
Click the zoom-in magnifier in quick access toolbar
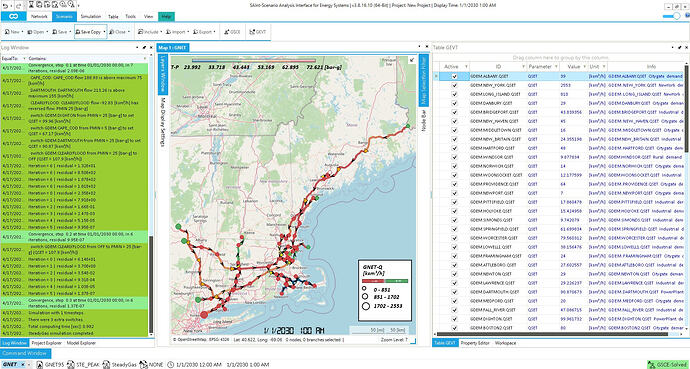pos(62,5)
